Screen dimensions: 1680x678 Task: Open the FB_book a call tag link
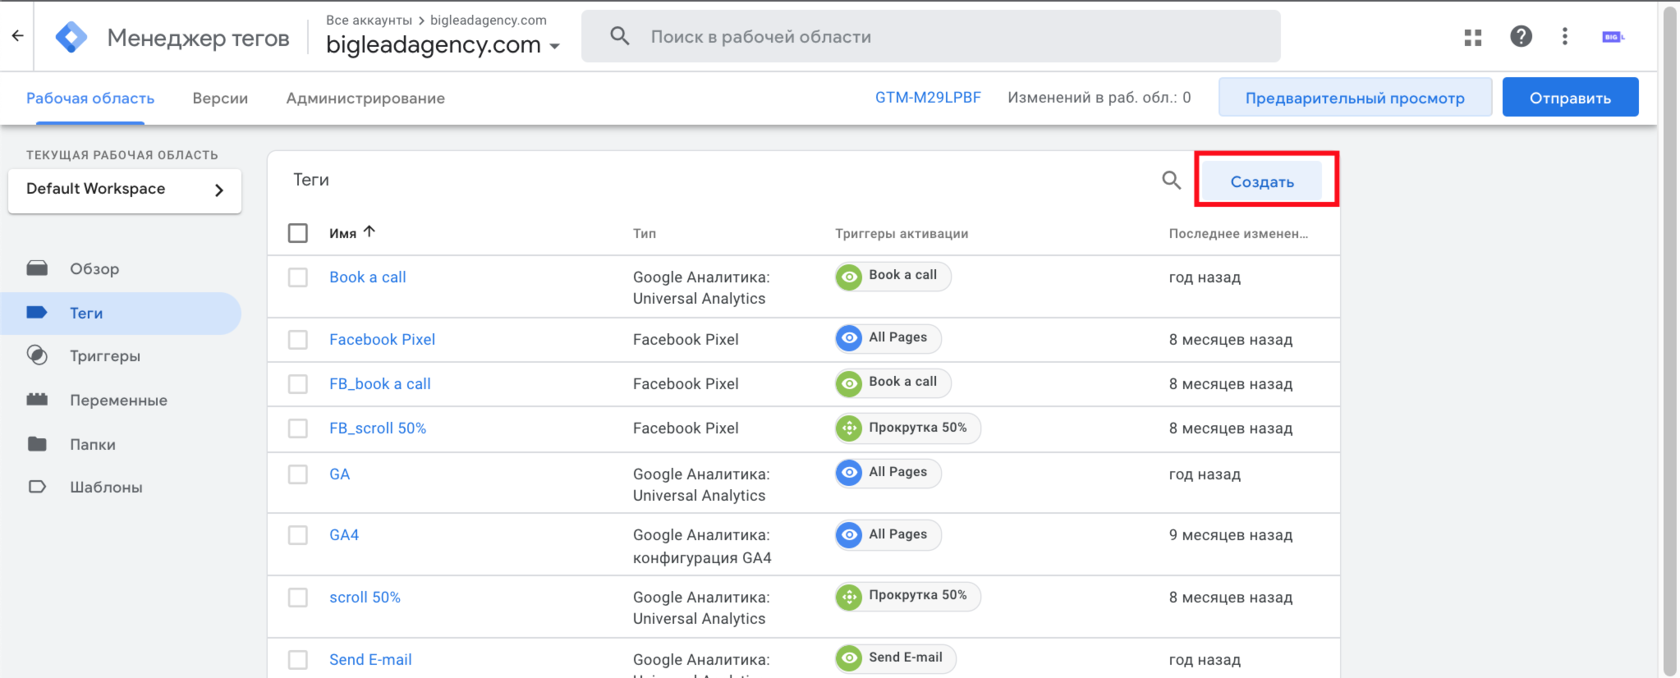(380, 384)
